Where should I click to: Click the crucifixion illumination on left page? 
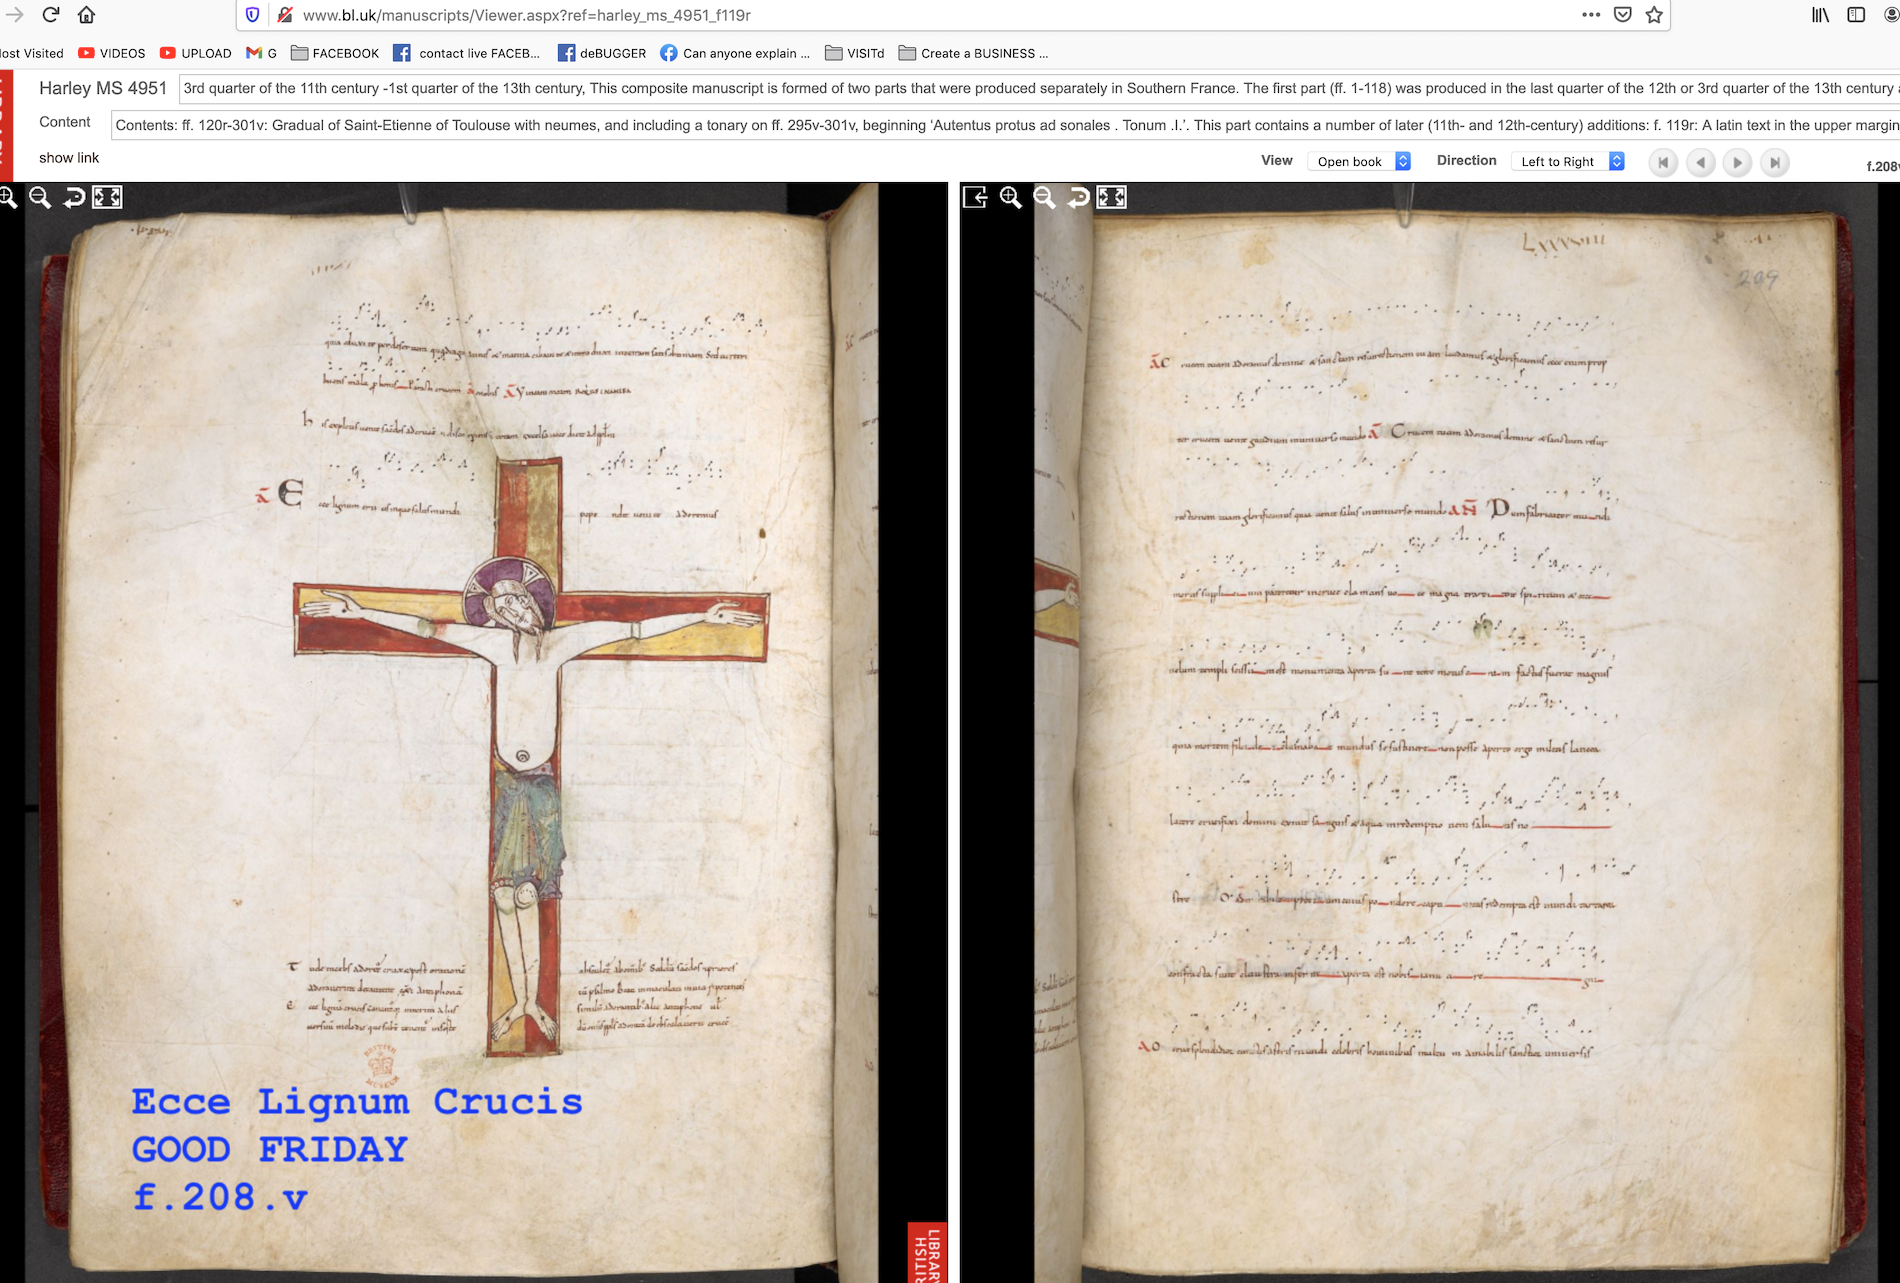[530, 755]
